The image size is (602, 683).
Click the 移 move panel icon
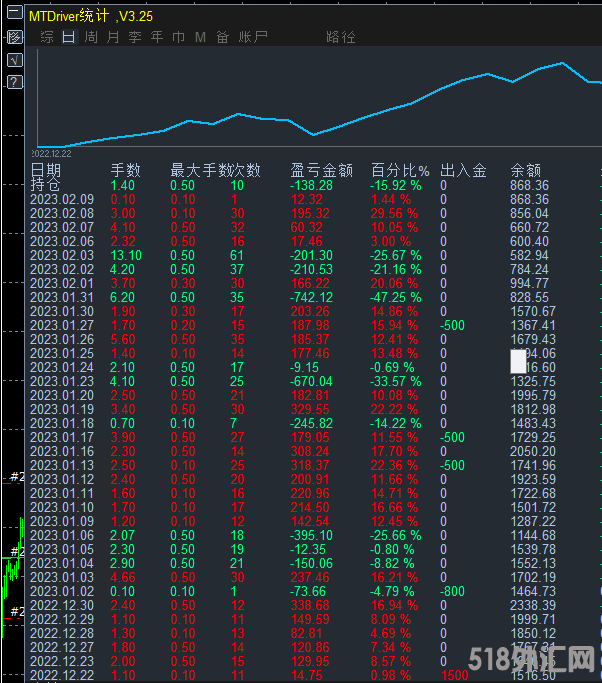pyautogui.click(x=14, y=38)
